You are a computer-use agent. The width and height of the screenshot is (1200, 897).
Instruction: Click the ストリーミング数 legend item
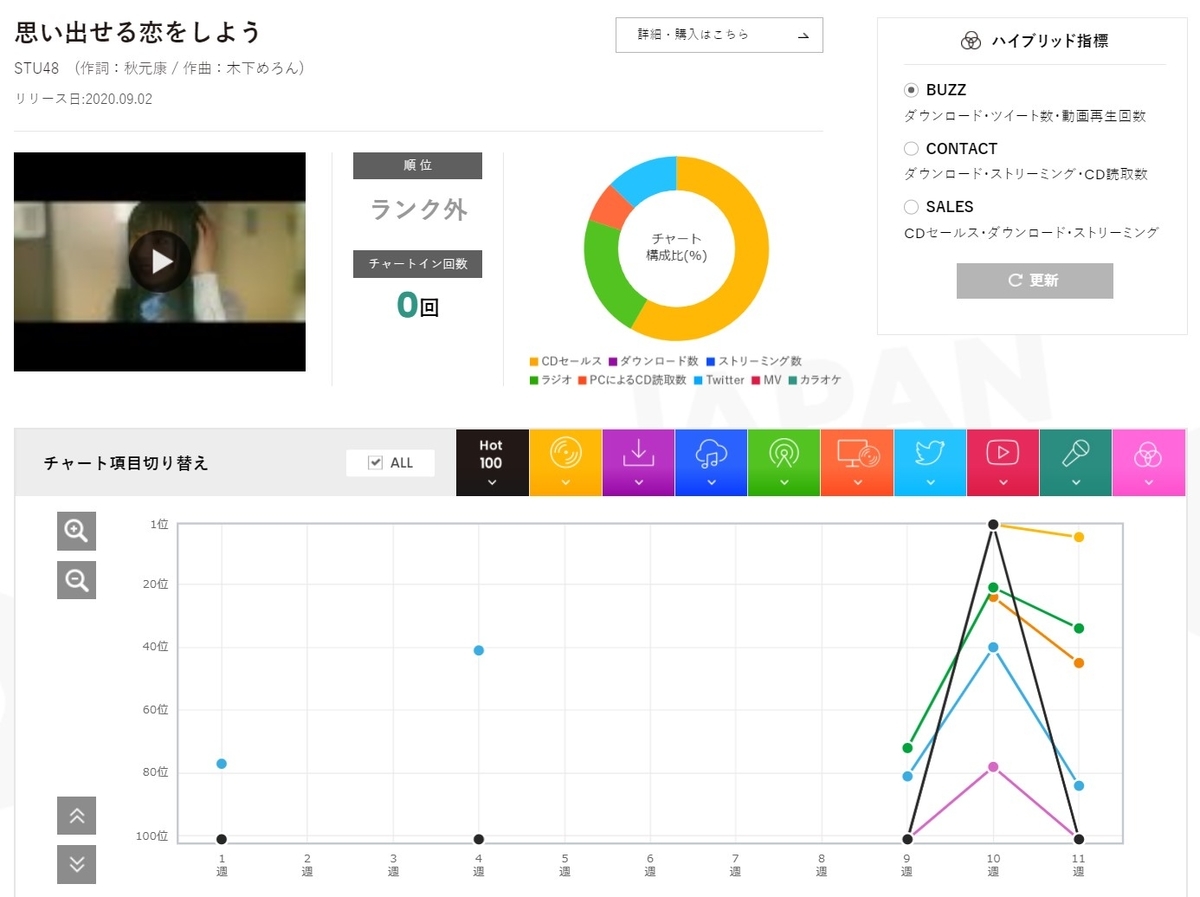(x=753, y=361)
